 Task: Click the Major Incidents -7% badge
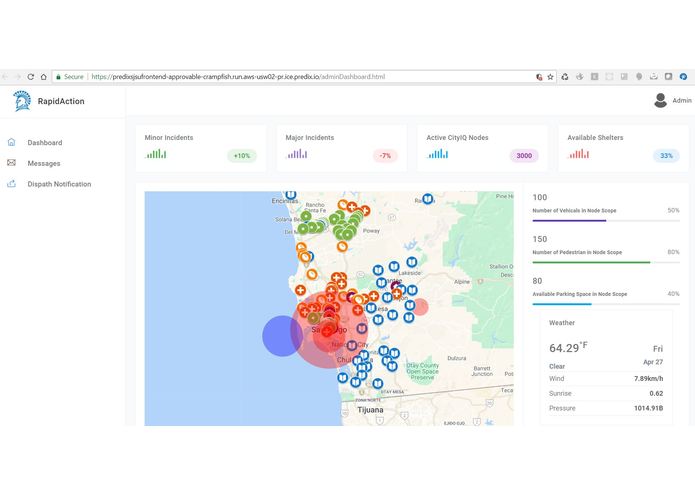pyautogui.click(x=385, y=156)
